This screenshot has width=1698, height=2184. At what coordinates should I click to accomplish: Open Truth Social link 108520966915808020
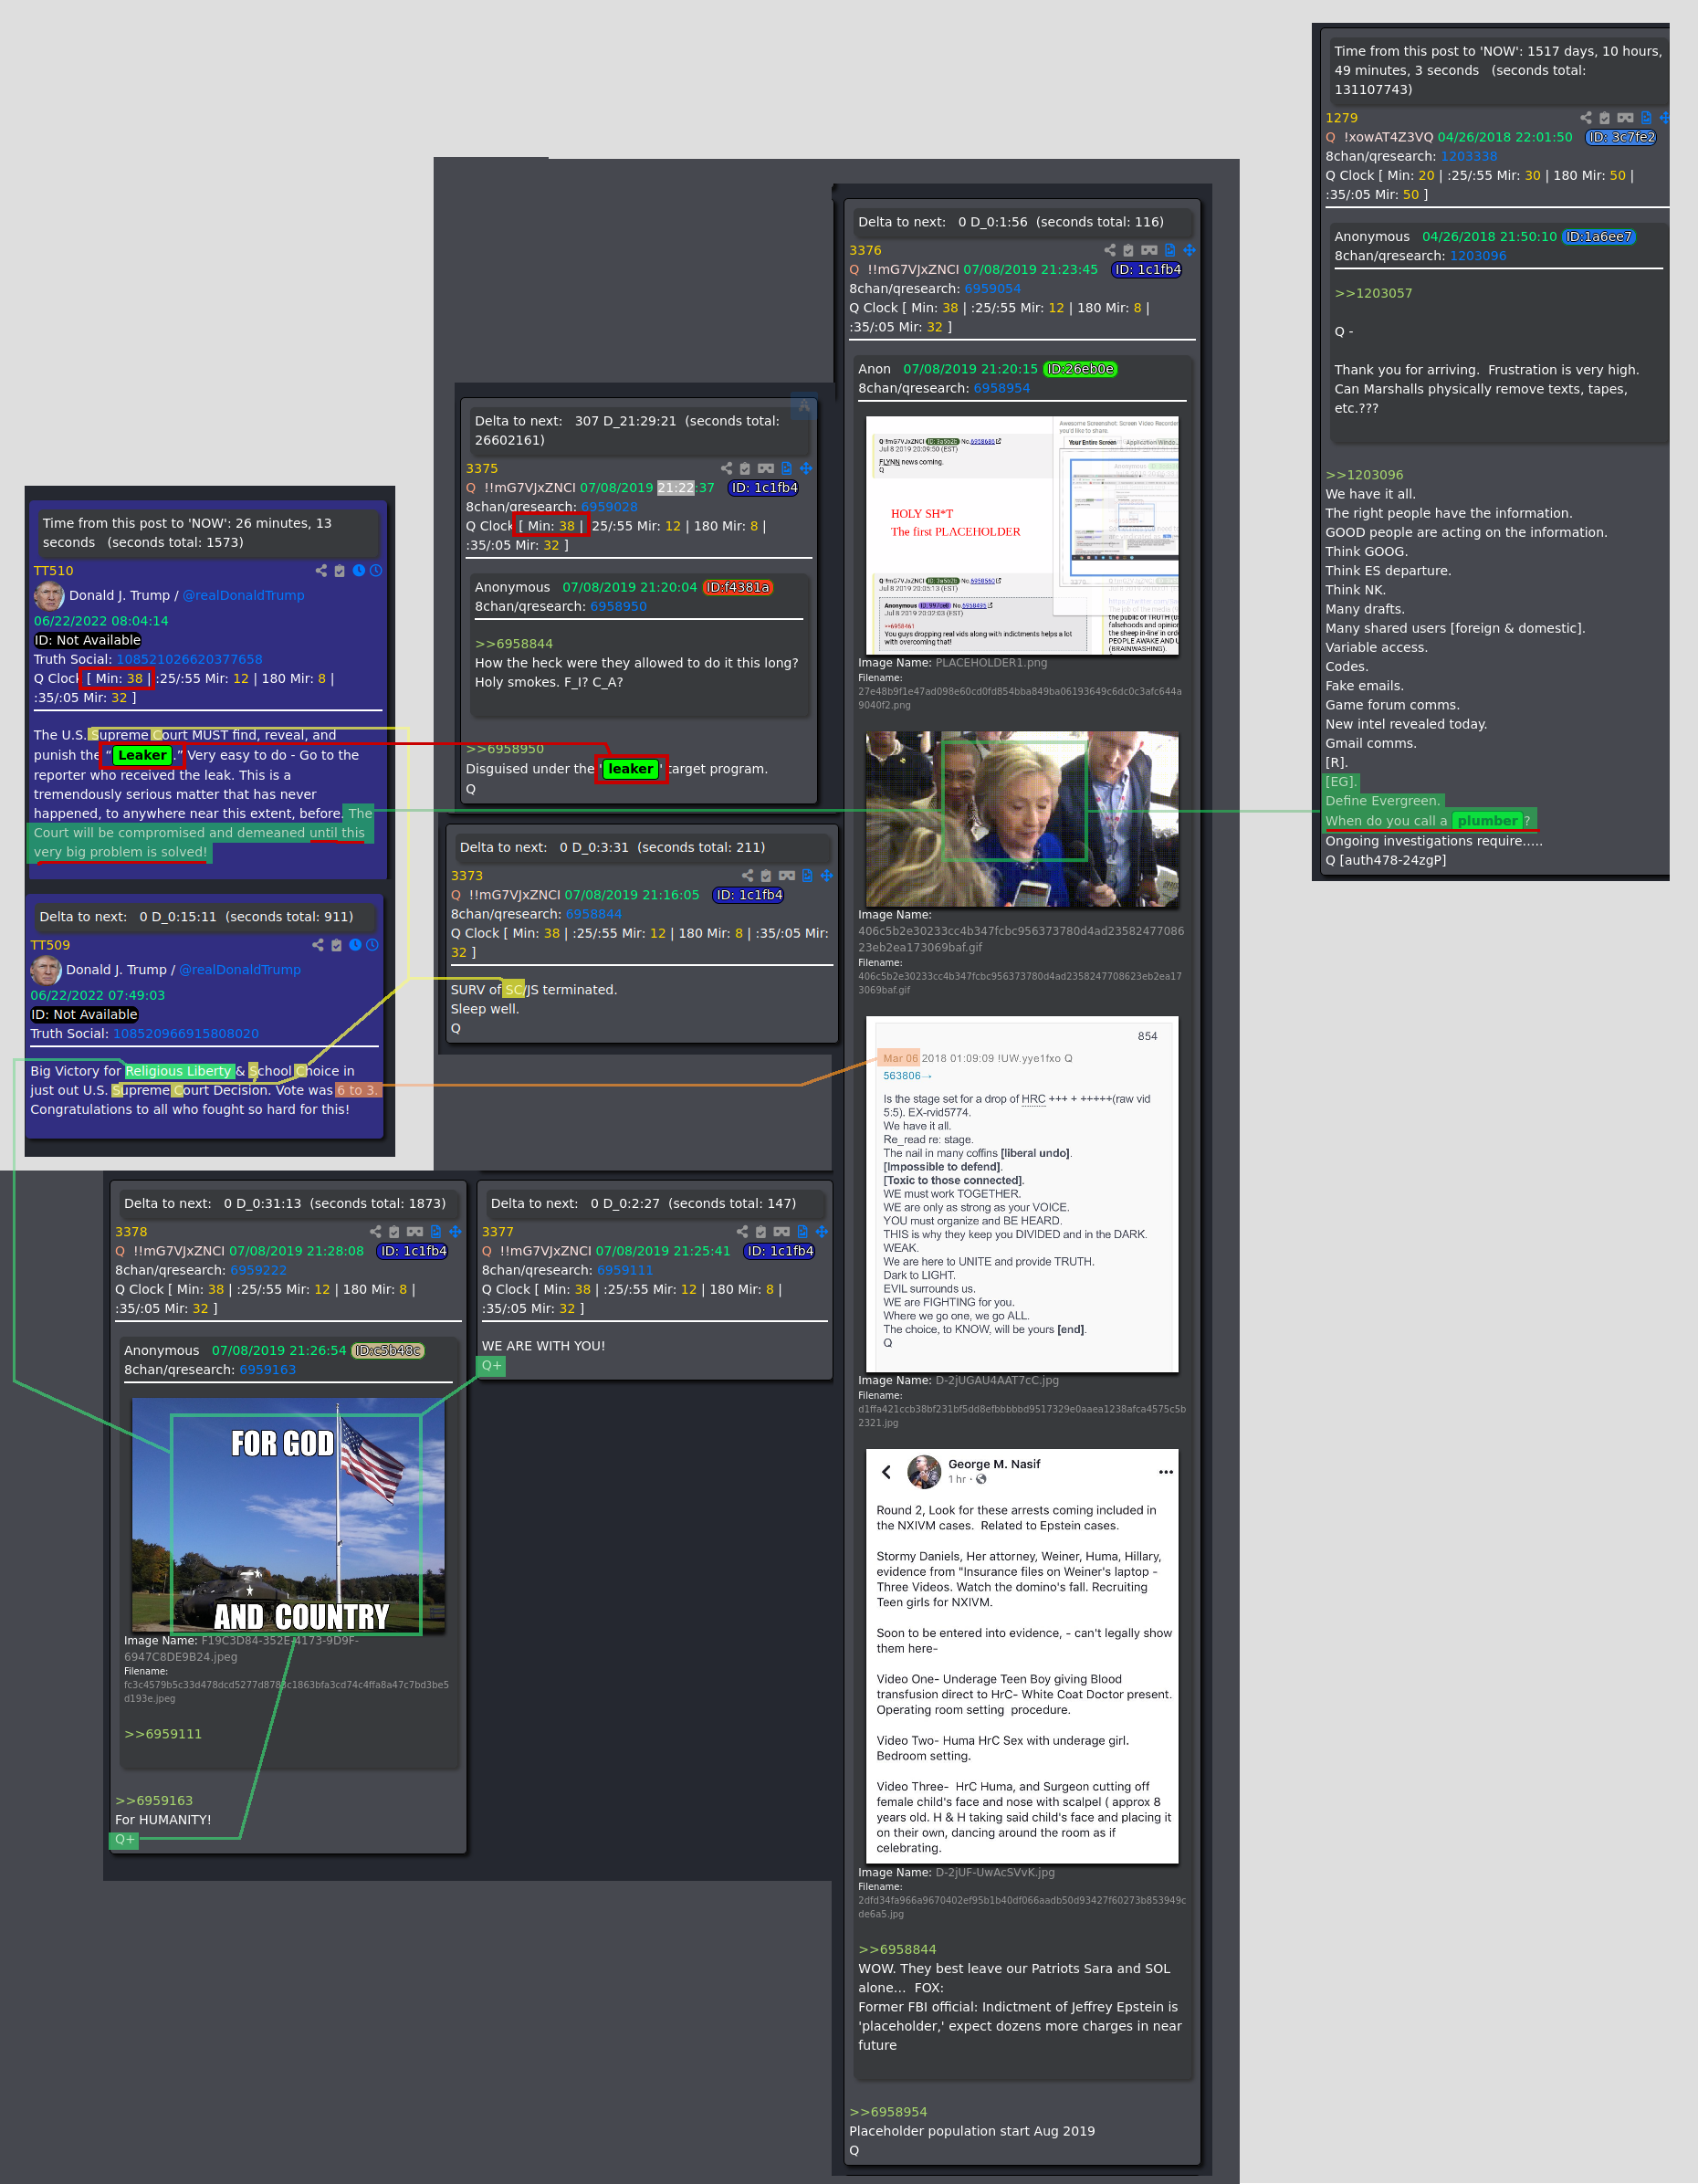pos(186,1034)
